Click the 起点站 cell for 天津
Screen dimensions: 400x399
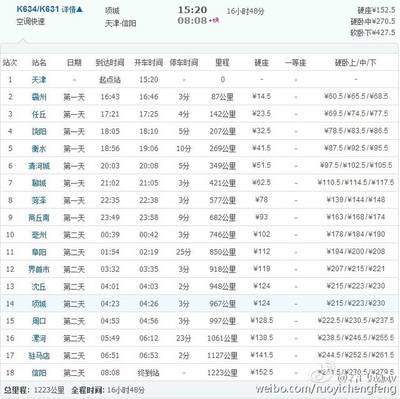tap(110, 80)
